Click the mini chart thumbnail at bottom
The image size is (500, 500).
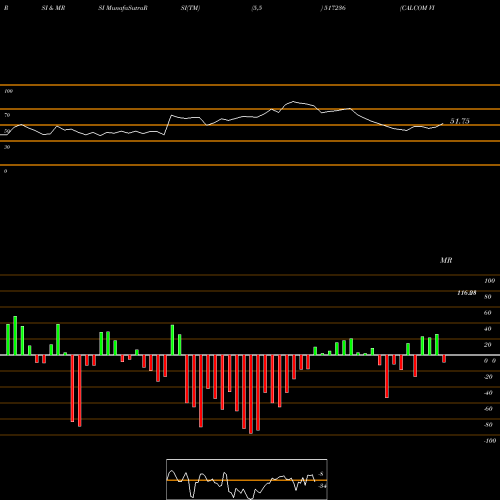click(x=247, y=479)
